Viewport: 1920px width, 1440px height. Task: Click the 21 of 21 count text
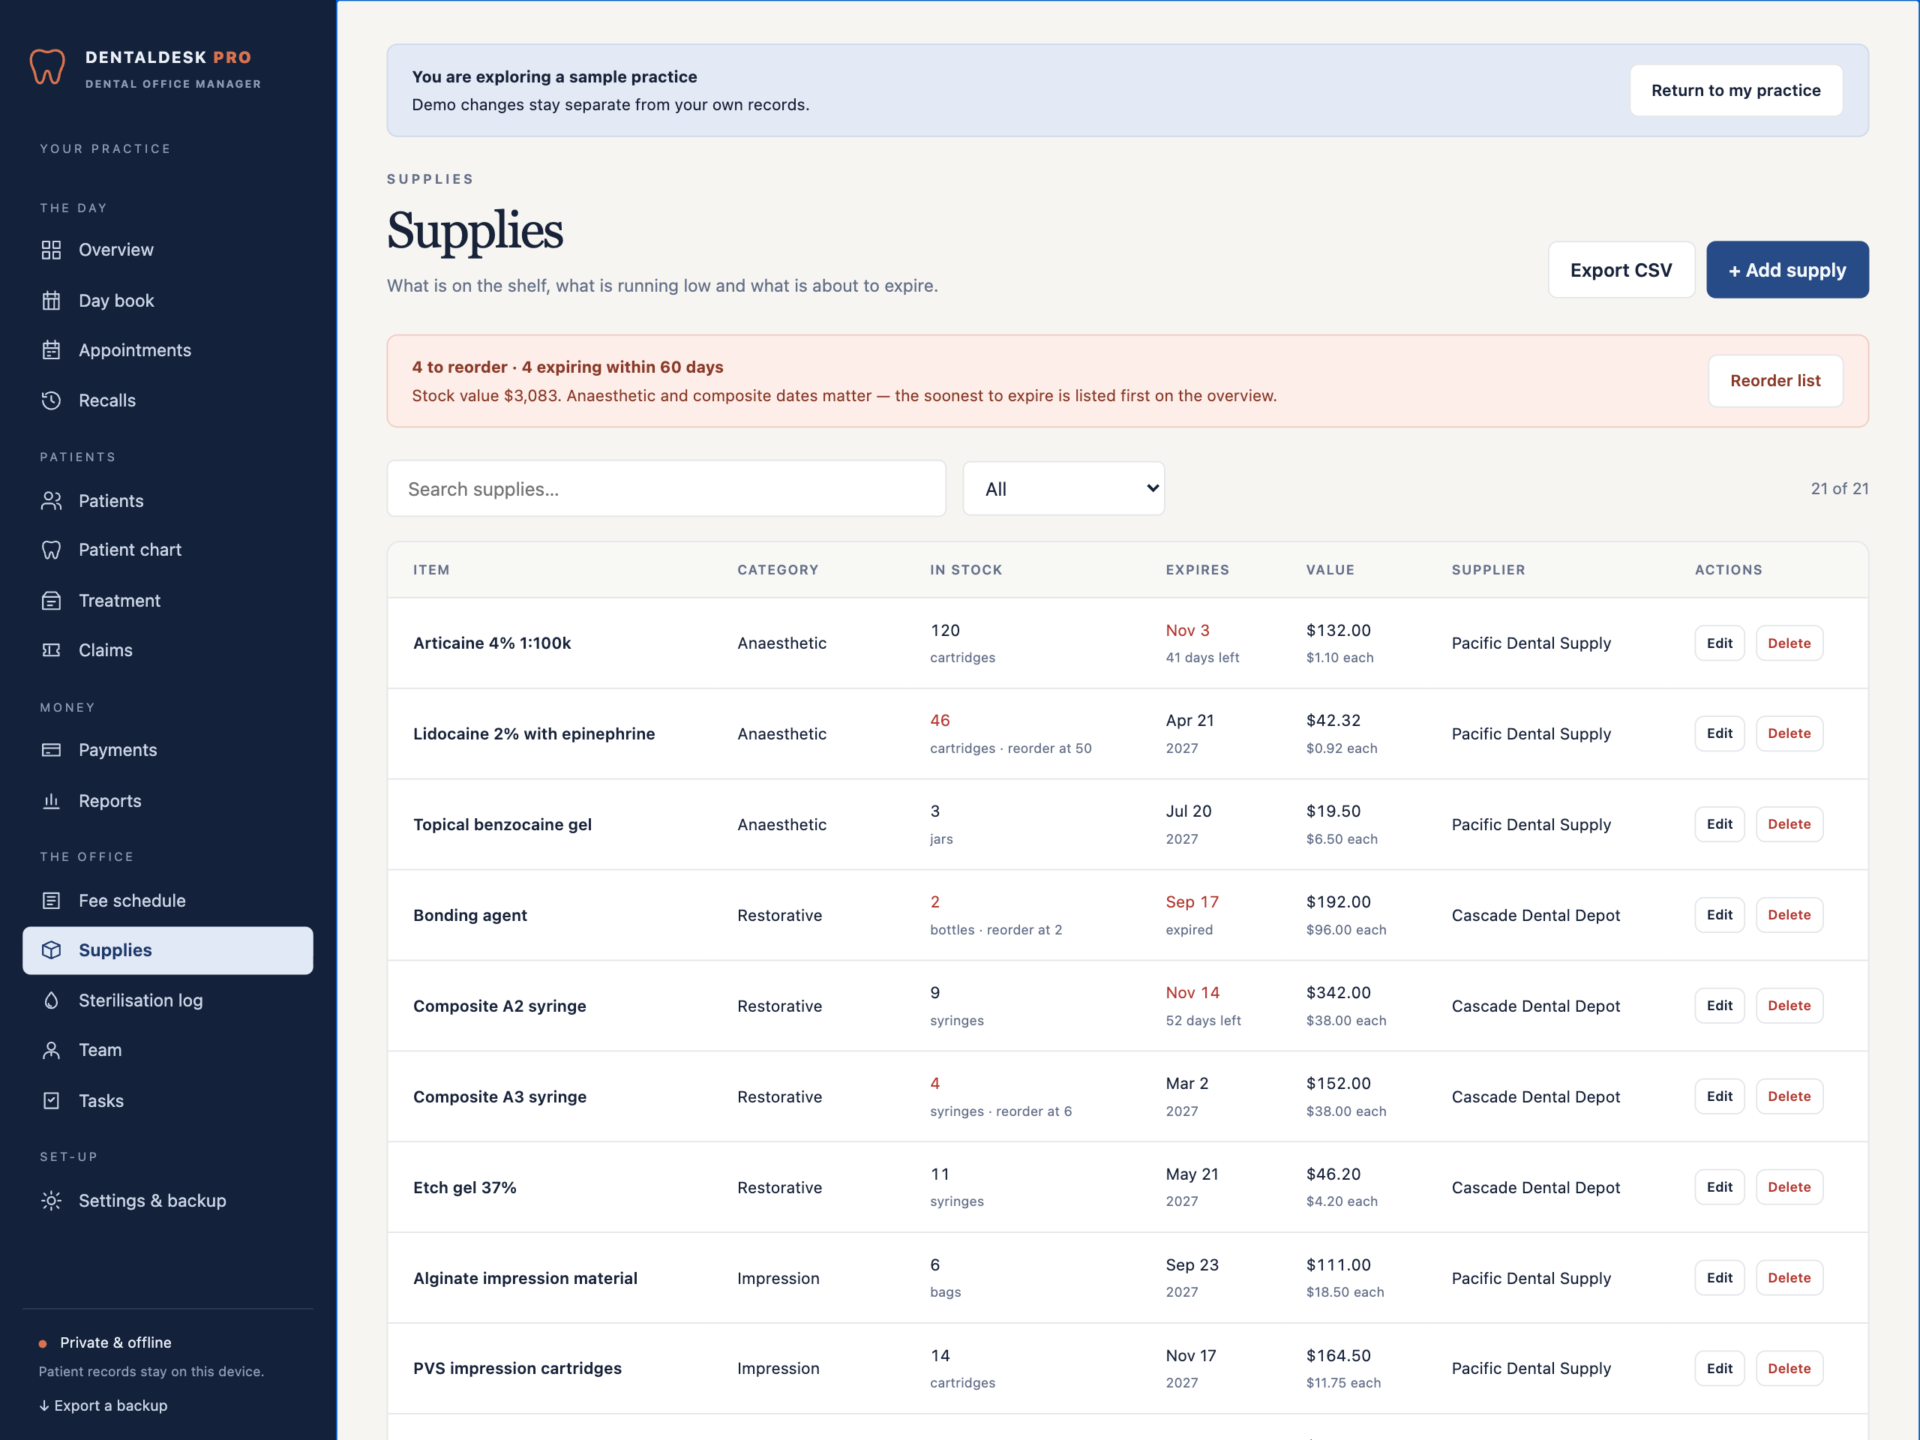1839,488
